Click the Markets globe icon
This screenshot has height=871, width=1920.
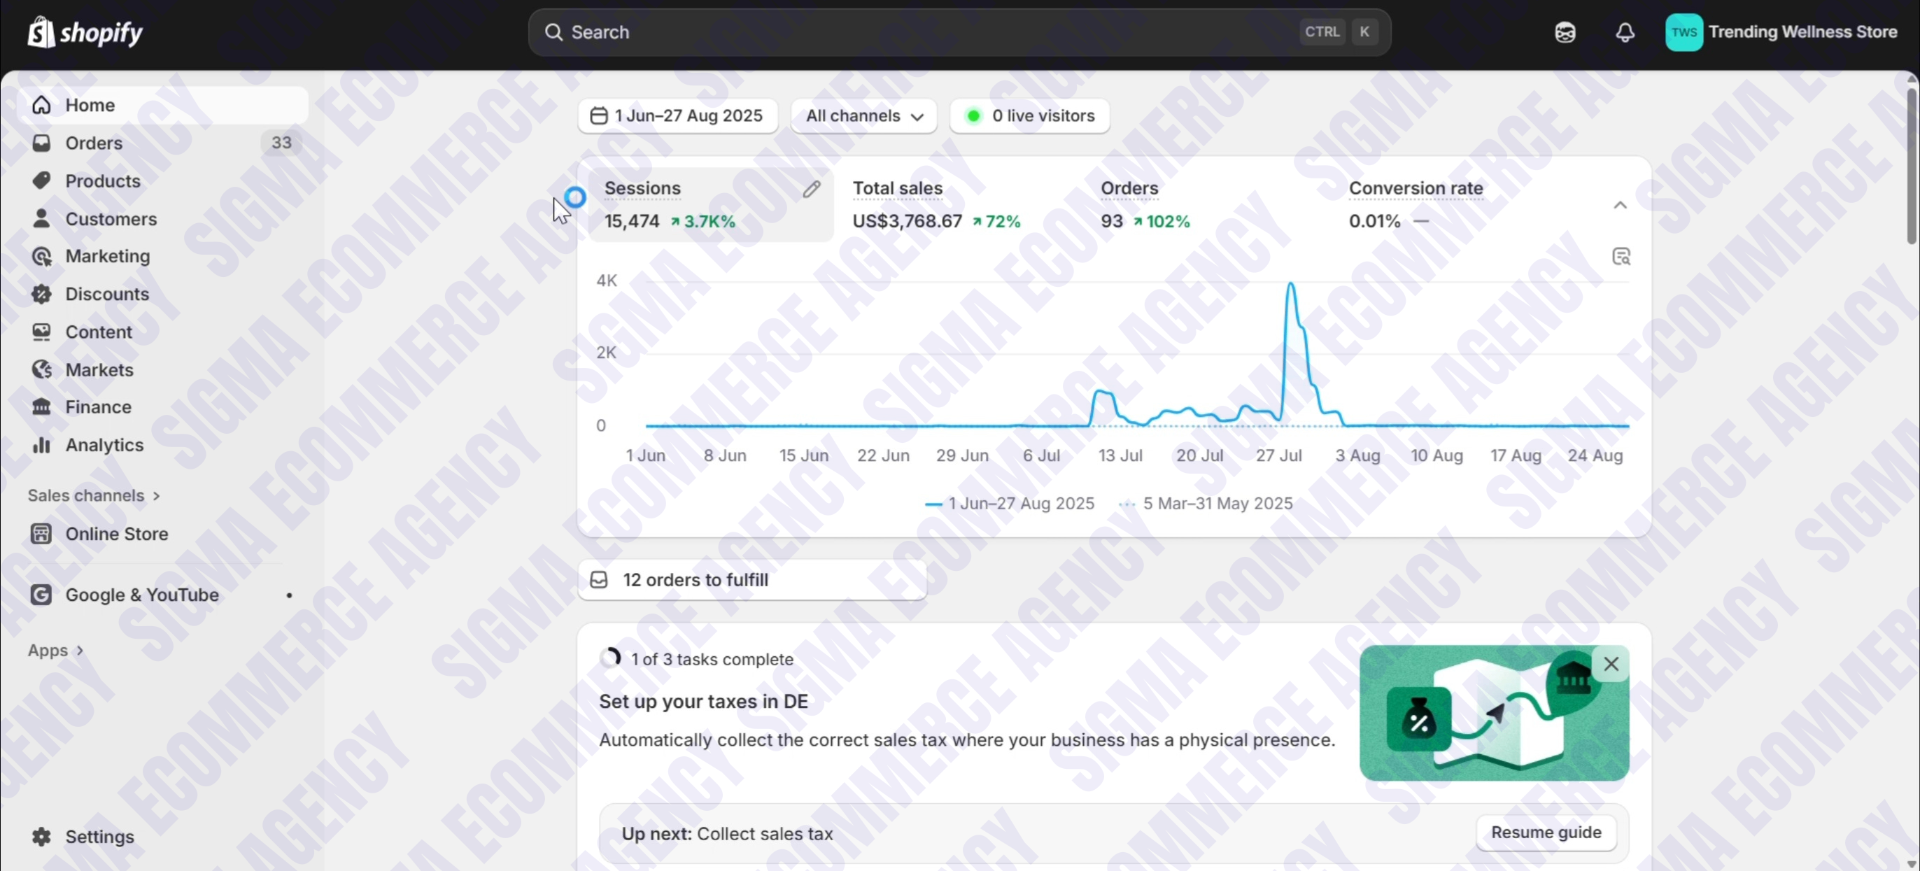[41, 370]
